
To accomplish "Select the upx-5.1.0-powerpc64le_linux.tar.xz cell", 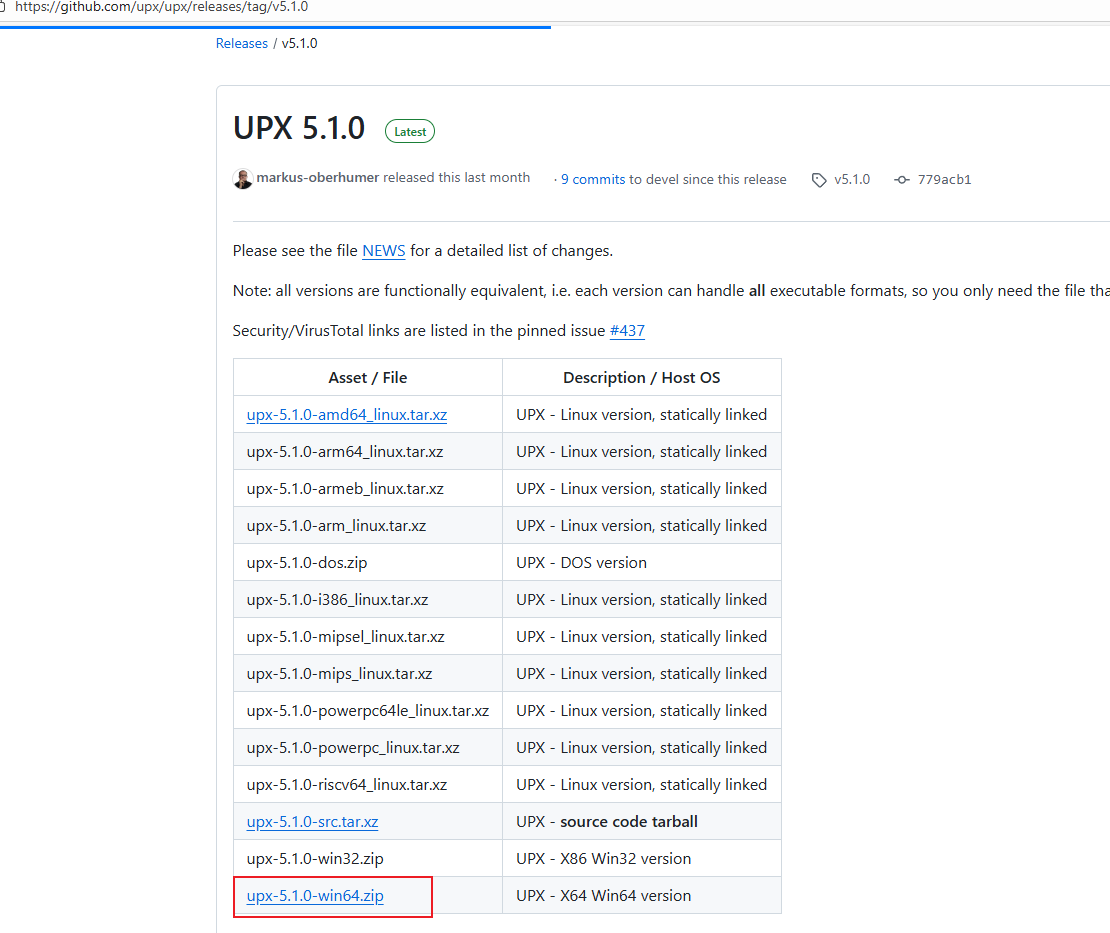I will (367, 711).
